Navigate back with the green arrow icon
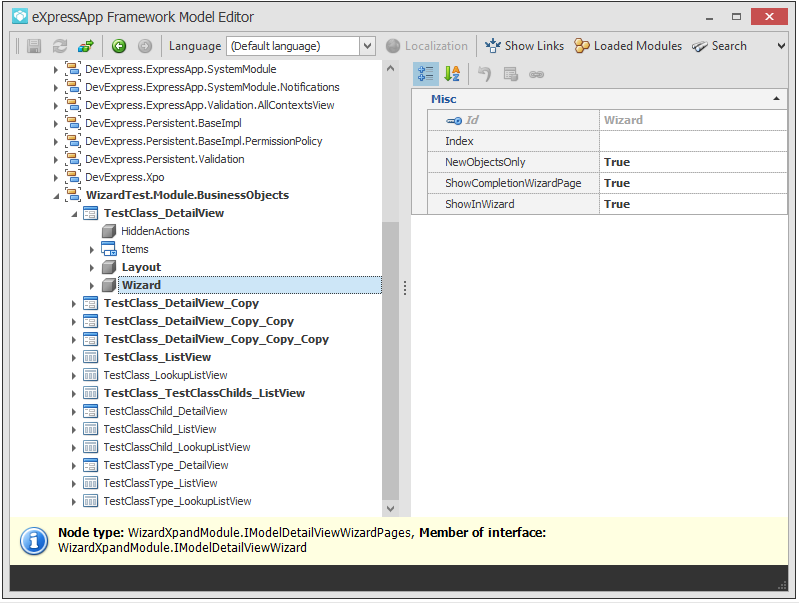This screenshot has height=603, width=799. coord(119,46)
